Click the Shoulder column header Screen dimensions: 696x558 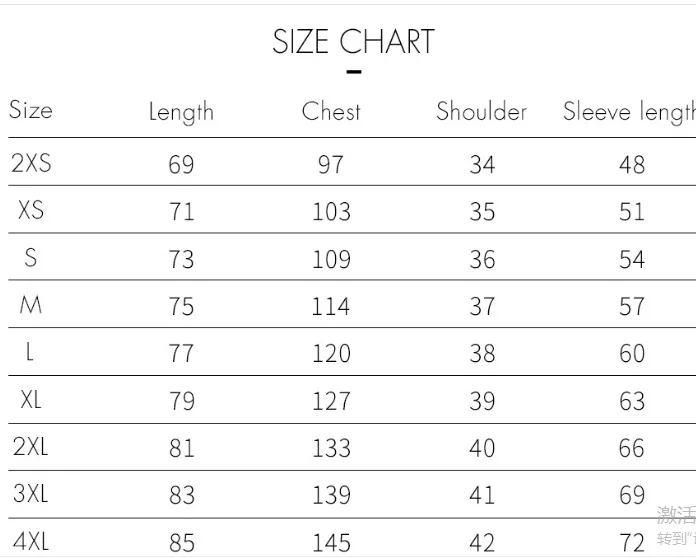click(481, 111)
